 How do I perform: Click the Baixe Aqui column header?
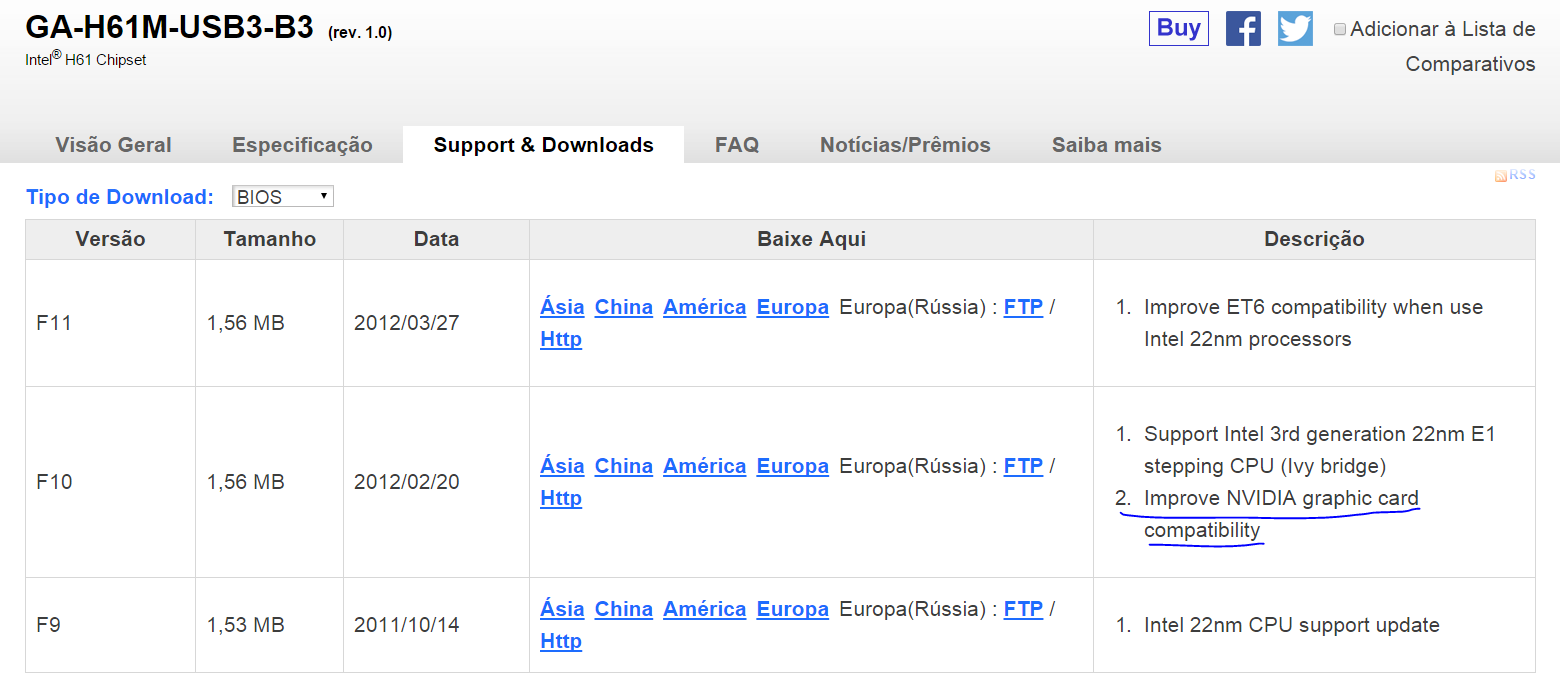811,239
